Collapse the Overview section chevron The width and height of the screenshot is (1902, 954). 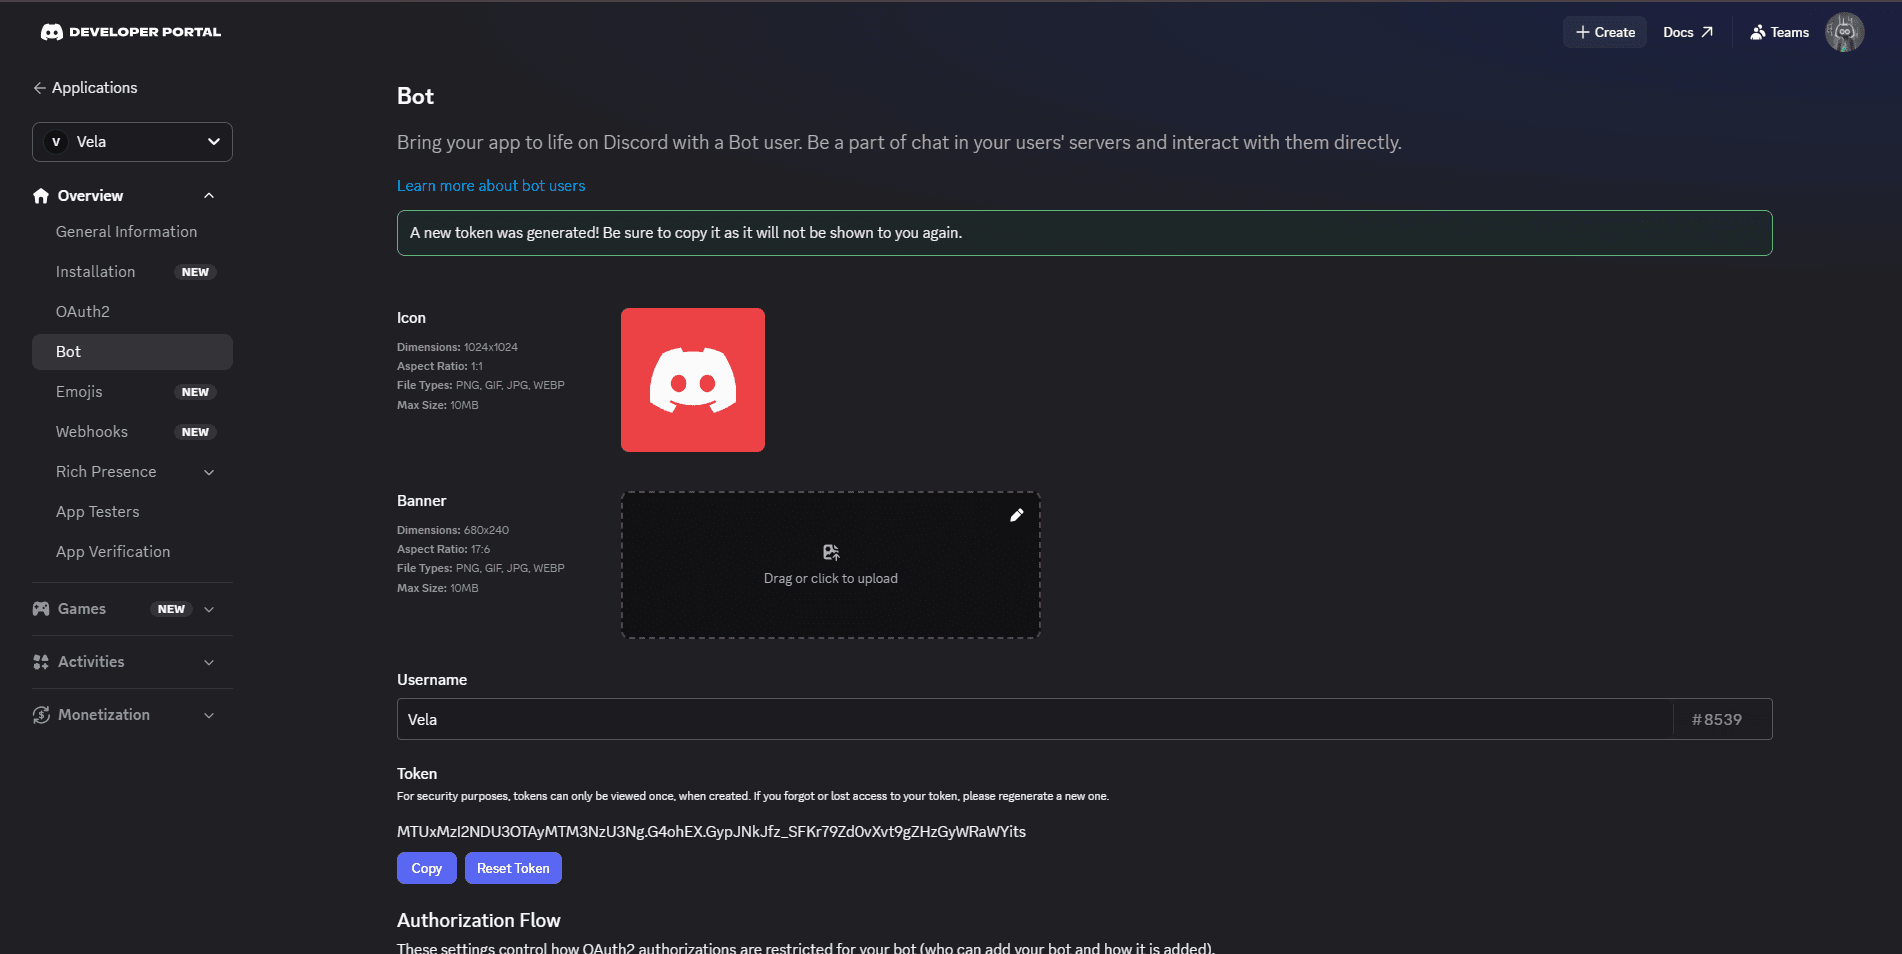pyautogui.click(x=209, y=196)
